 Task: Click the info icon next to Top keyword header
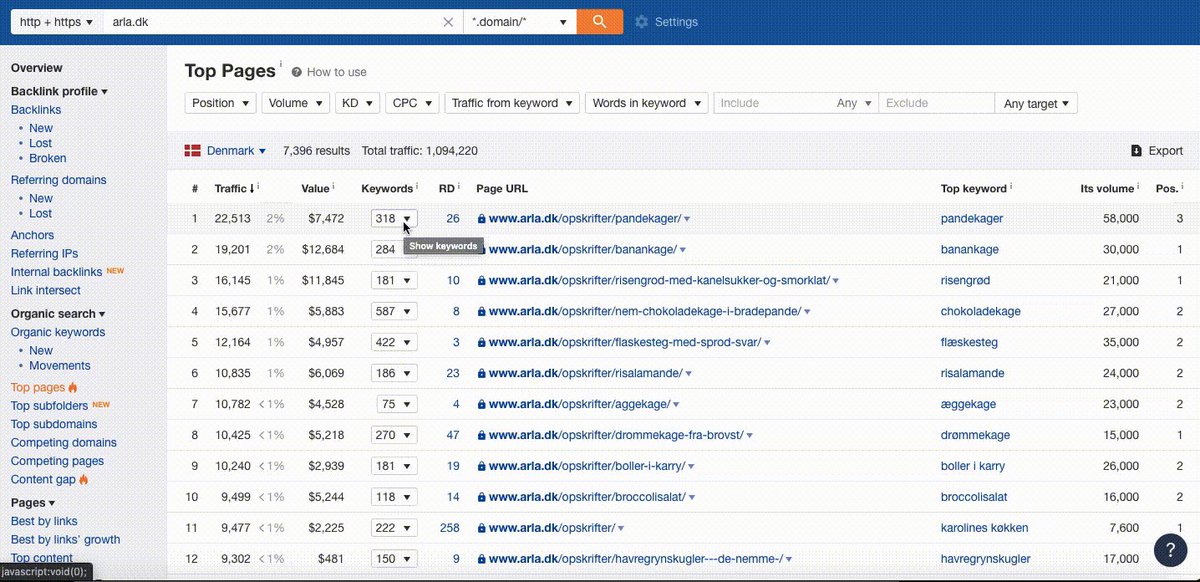click(x=1012, y=187)
